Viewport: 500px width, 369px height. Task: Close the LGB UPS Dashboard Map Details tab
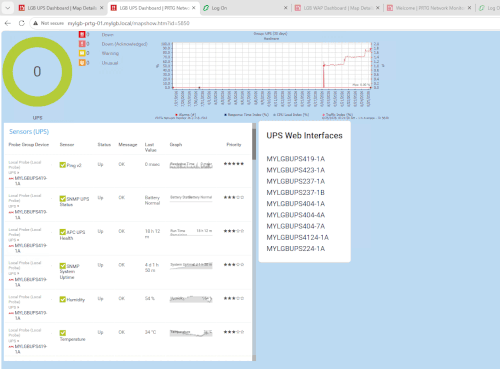click(x=102, y=8)
